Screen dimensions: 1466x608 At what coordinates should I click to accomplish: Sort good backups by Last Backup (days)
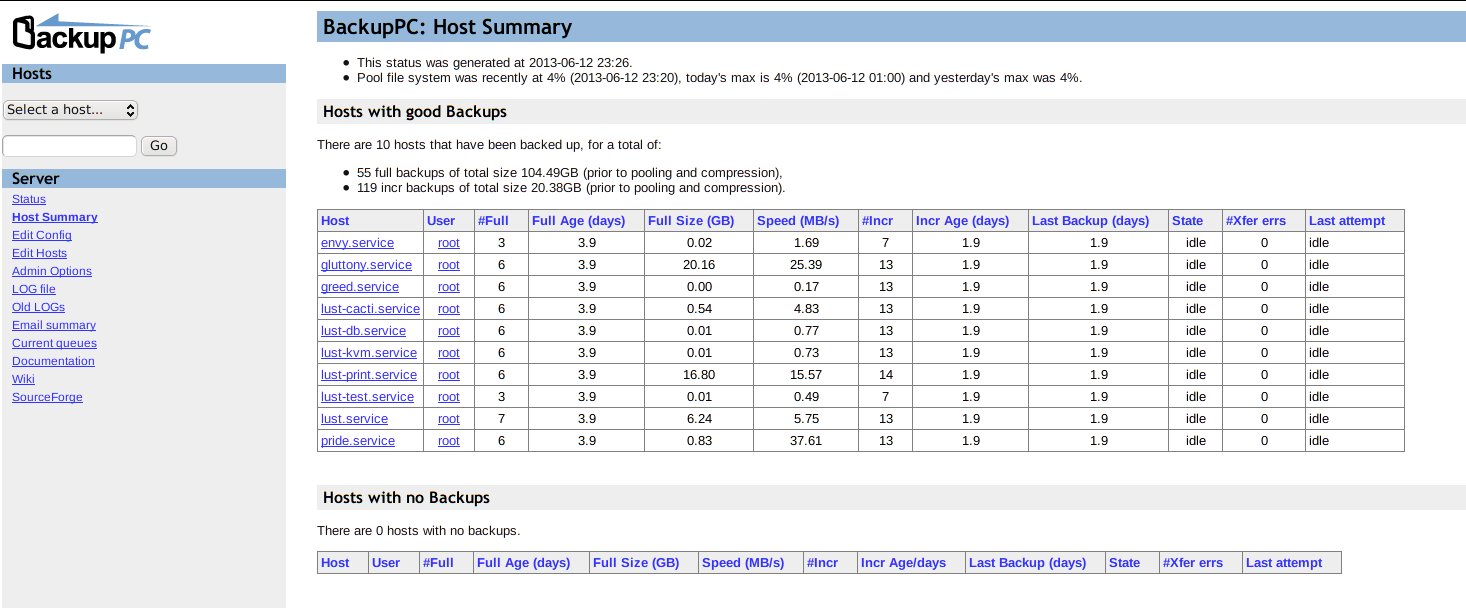tap(1090, 221)
